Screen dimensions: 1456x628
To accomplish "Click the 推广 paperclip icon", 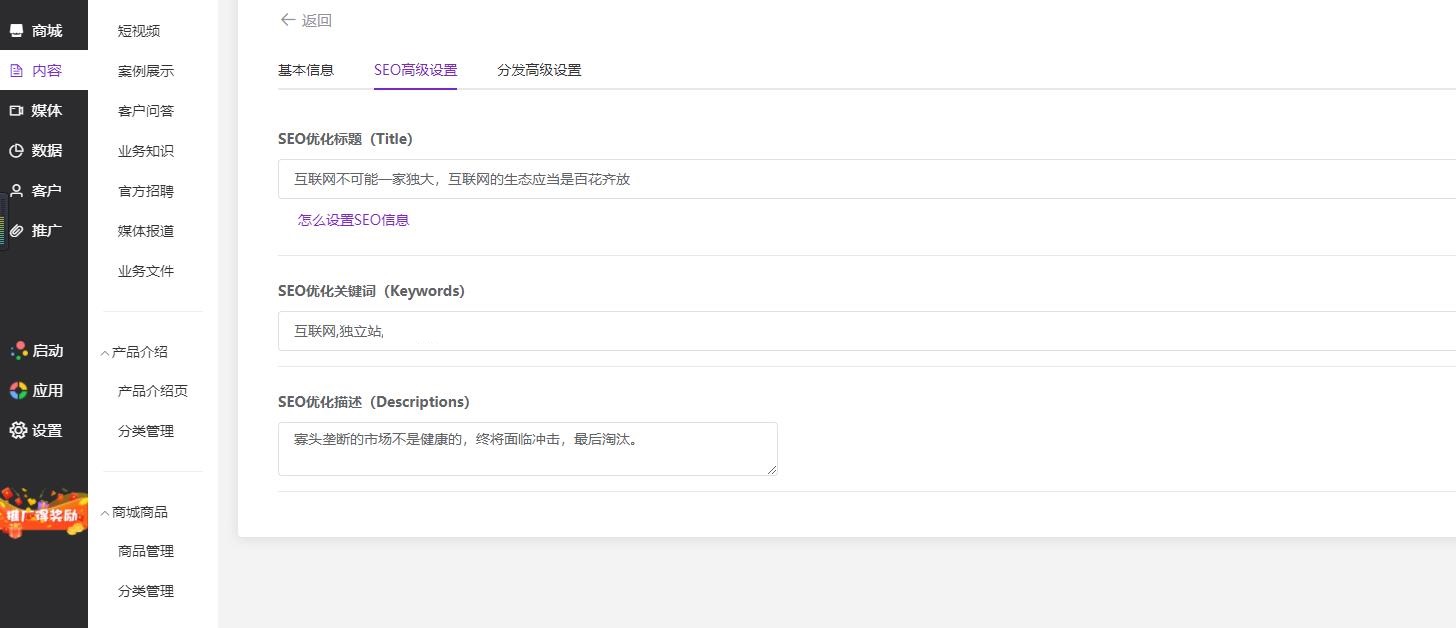I will point(16,231).
